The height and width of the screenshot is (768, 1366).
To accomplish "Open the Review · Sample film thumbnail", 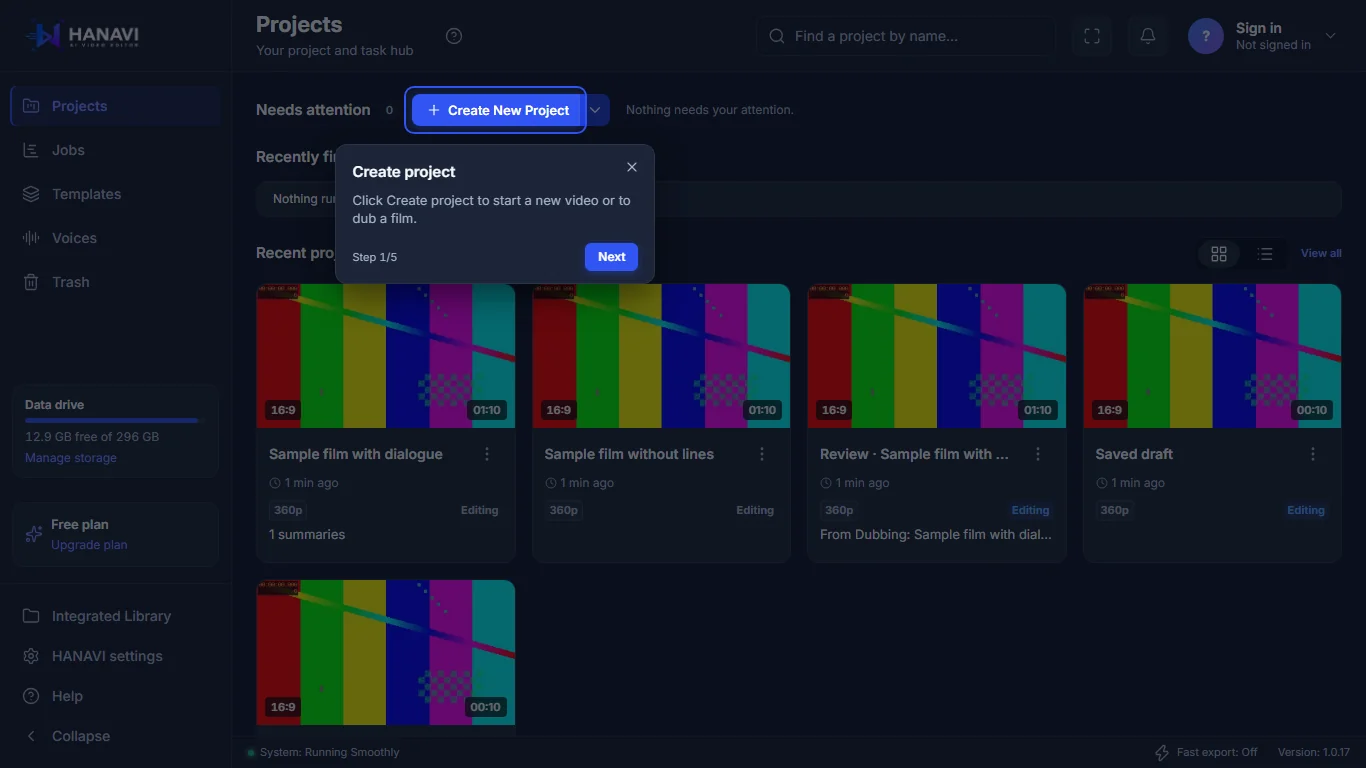I will [x=937, y=356].
